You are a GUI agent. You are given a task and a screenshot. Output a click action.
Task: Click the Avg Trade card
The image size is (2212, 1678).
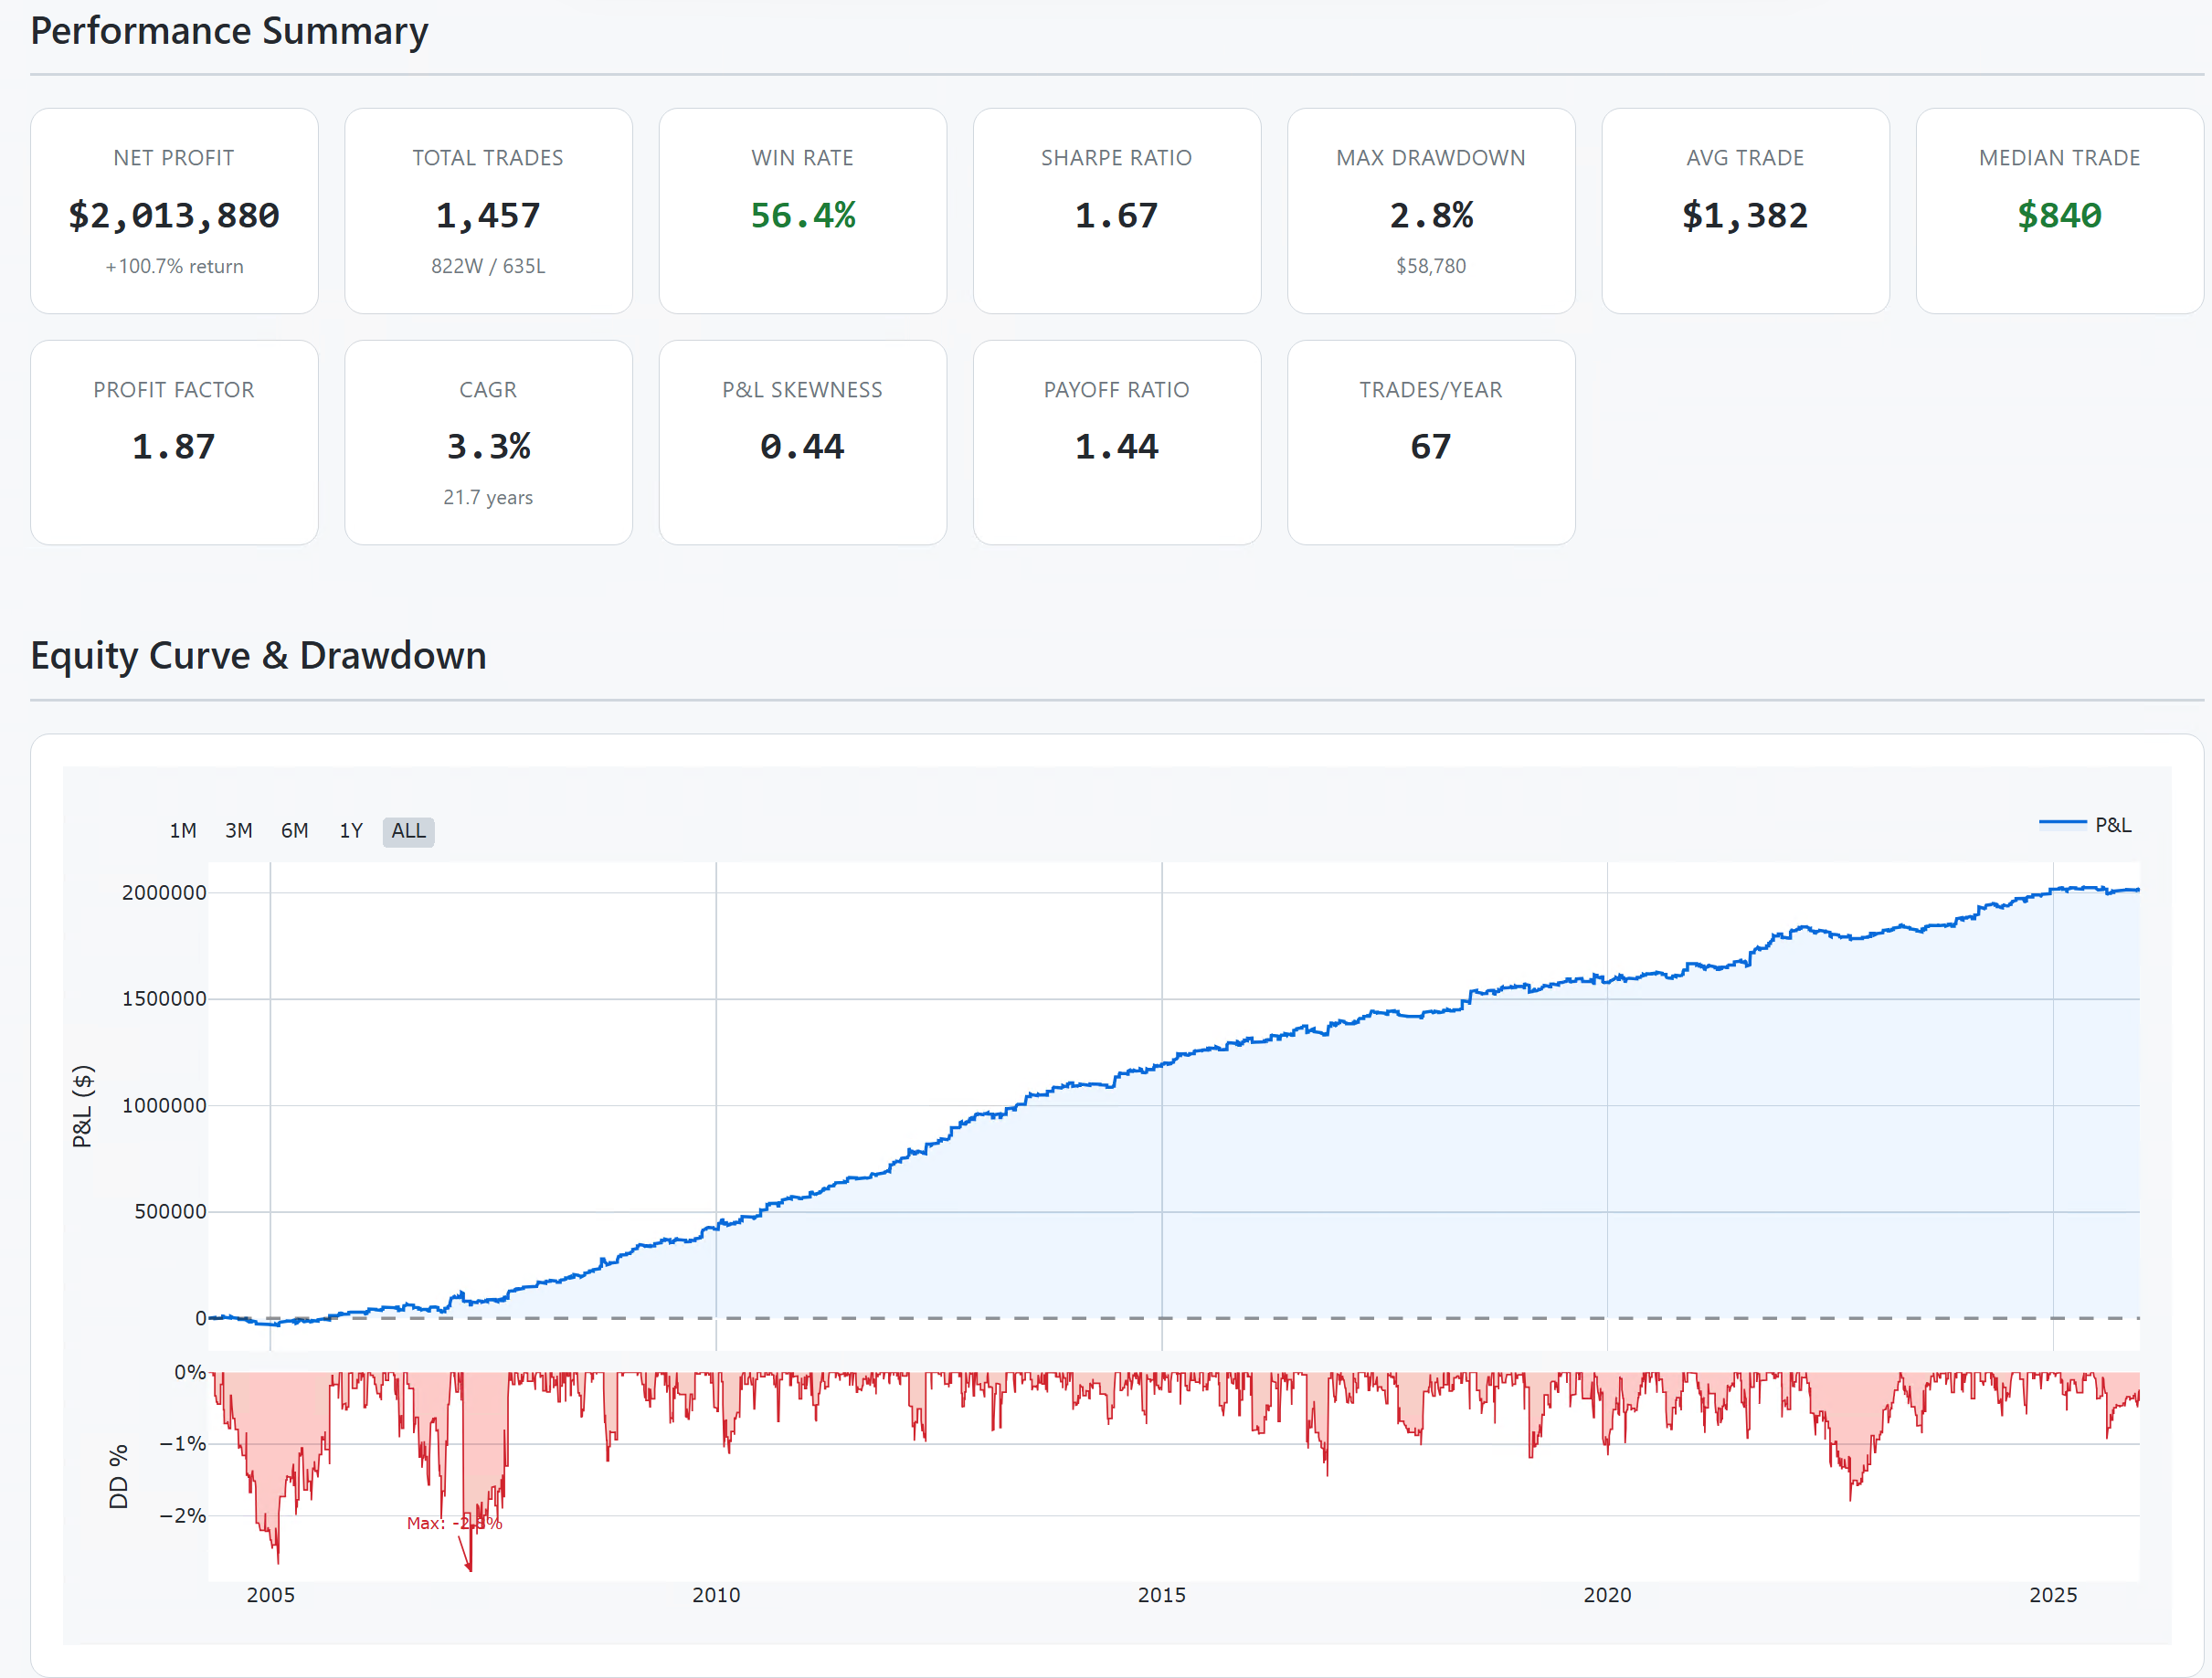tap(1744, 211)
